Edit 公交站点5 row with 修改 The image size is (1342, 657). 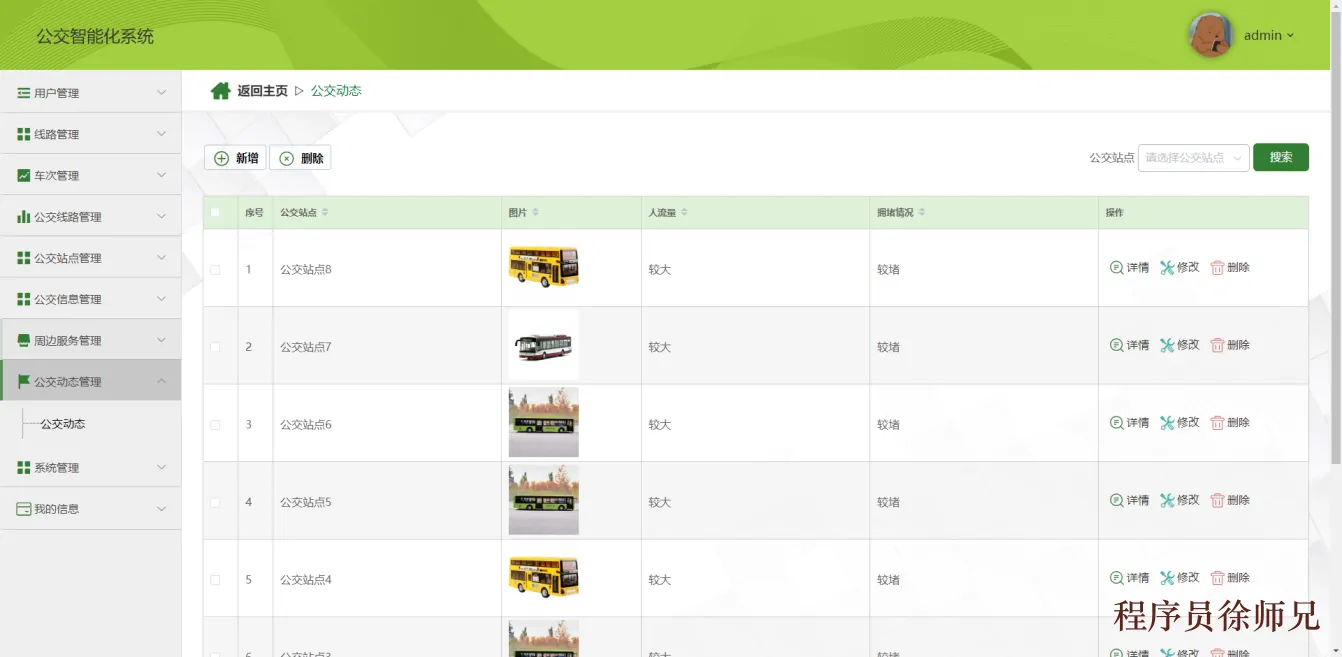point(1180,500)
